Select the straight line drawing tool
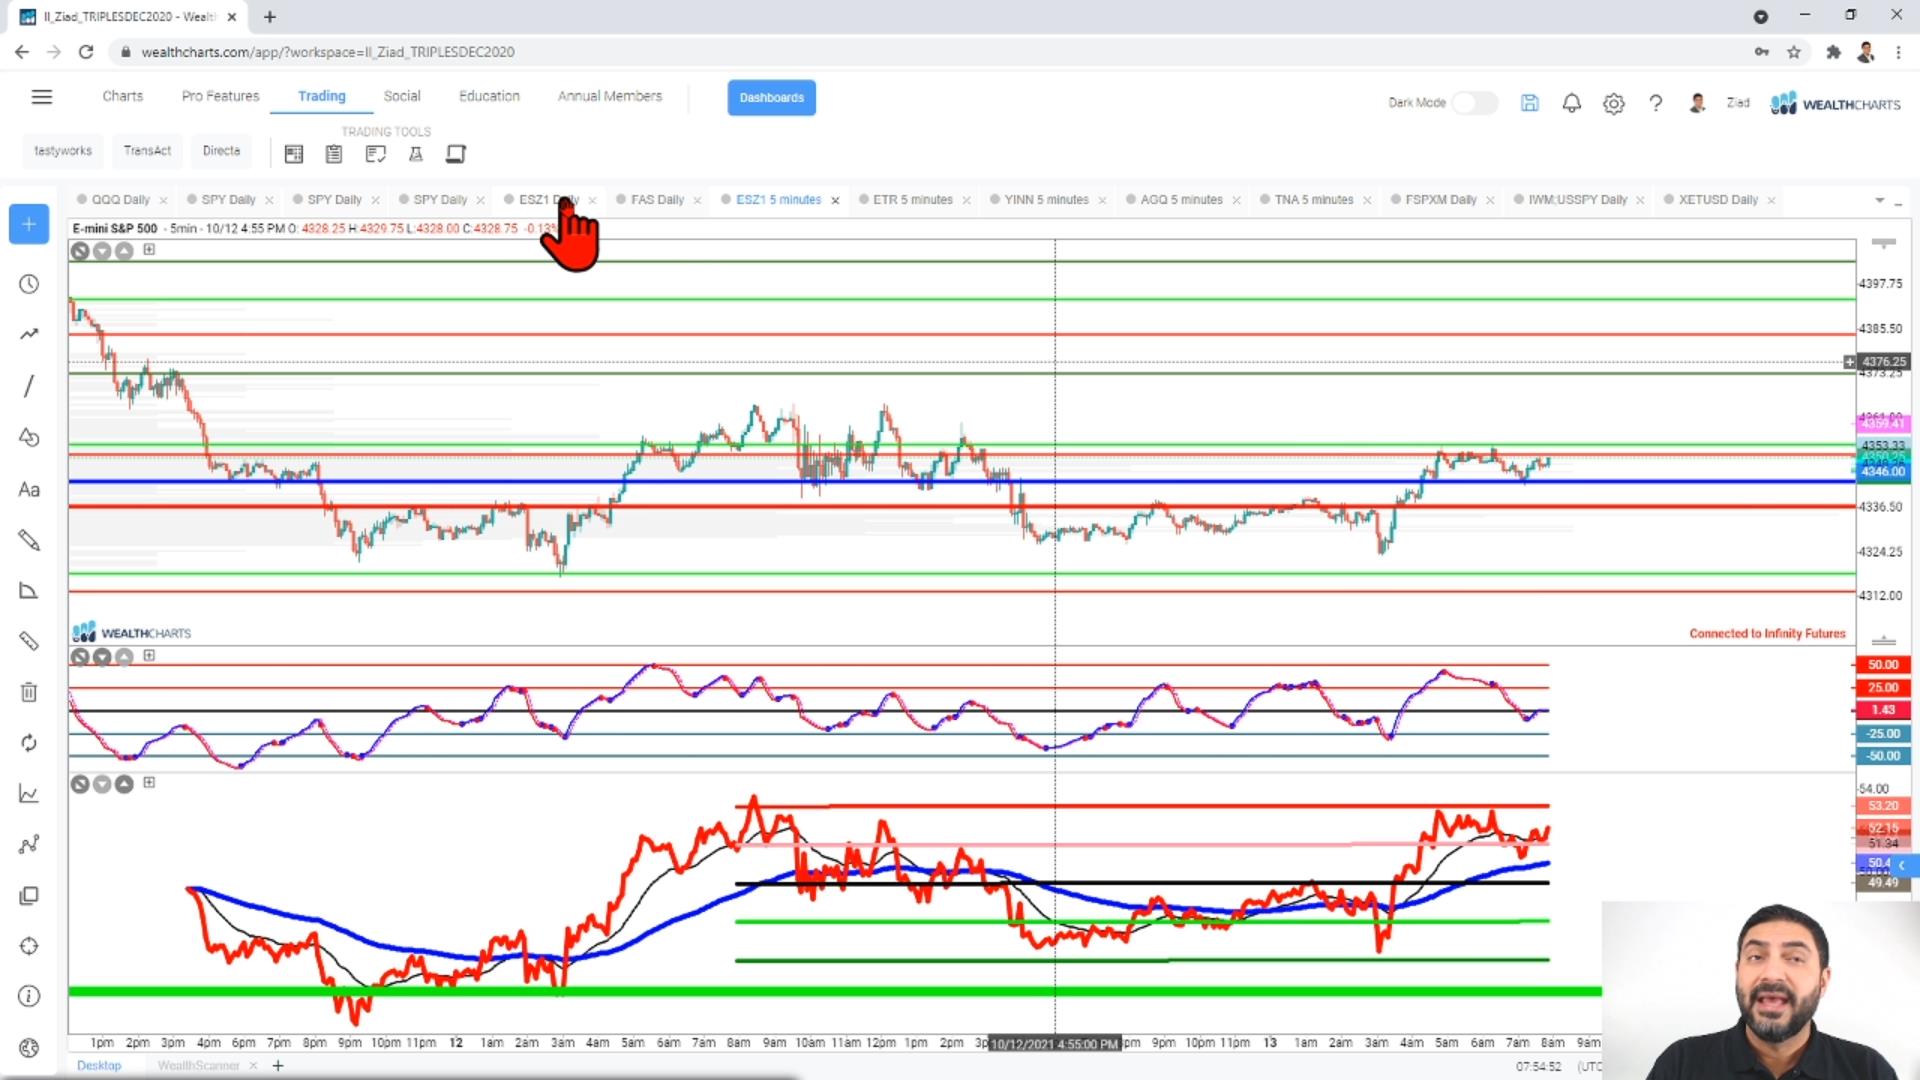The width and height of the screenshot is (1920, 1080). click(29, 386)
